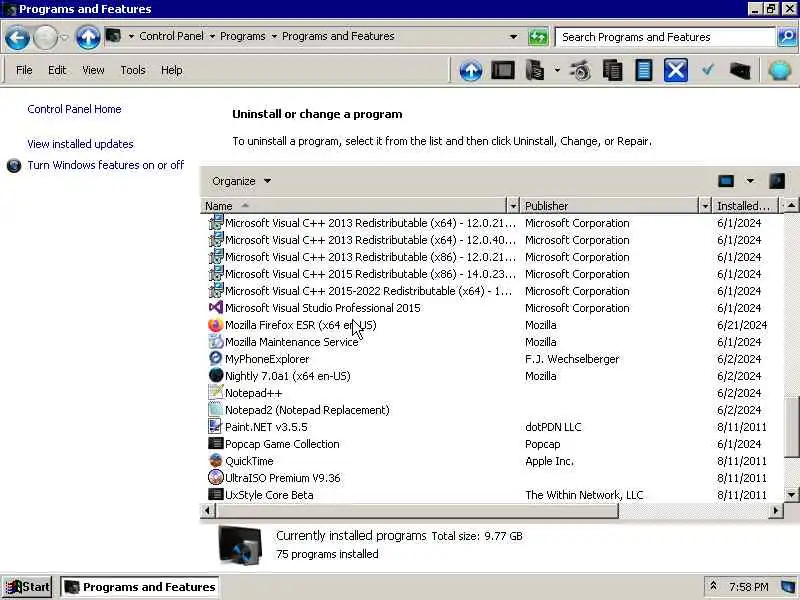
Task: Expand the Name column filter arrow
Action: [x=513, y=206]
